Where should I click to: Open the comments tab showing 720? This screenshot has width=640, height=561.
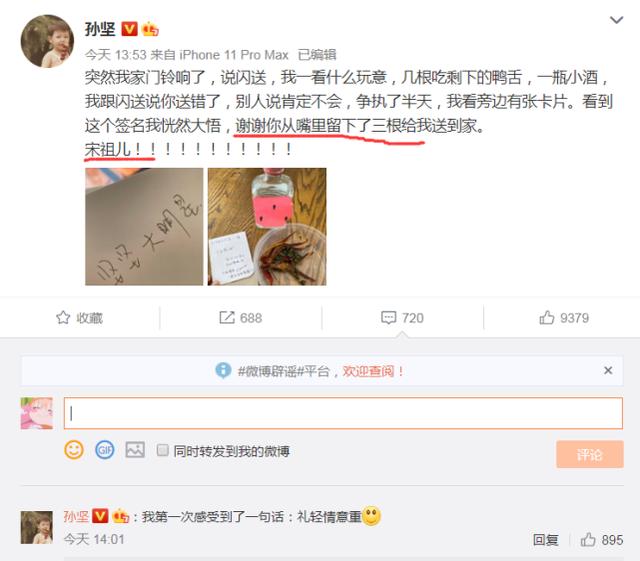click(402, 318)
